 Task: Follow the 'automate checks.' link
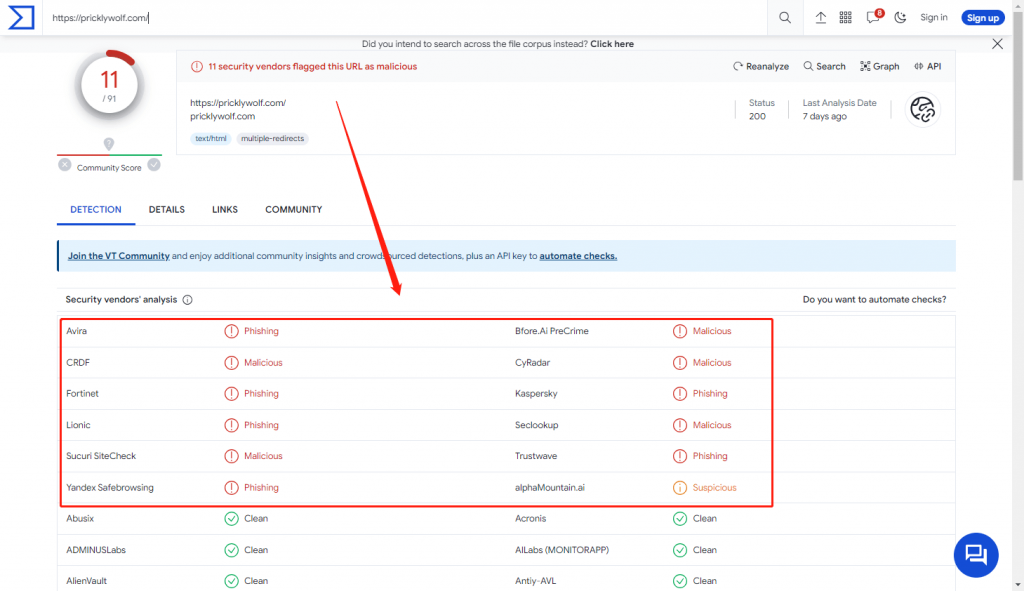578,256
